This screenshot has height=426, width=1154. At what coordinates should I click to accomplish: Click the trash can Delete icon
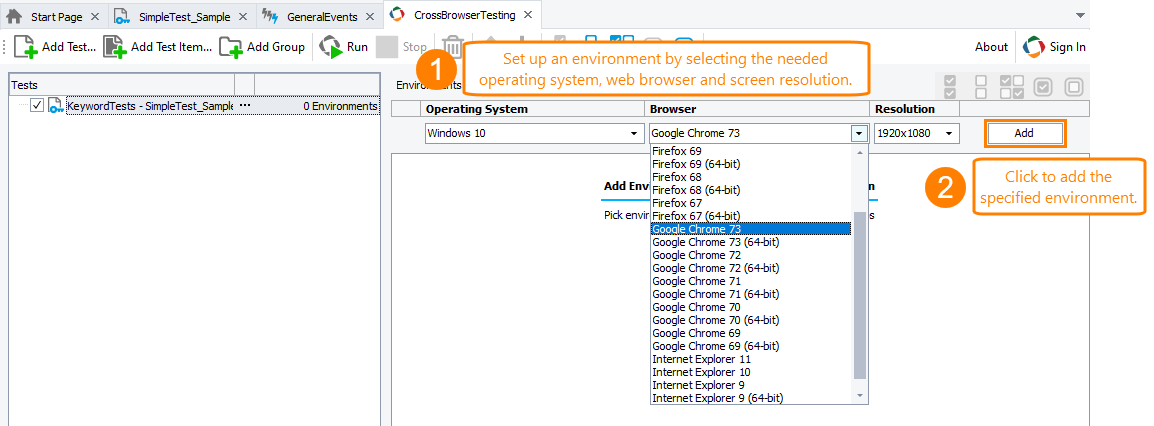click(451, 48)
